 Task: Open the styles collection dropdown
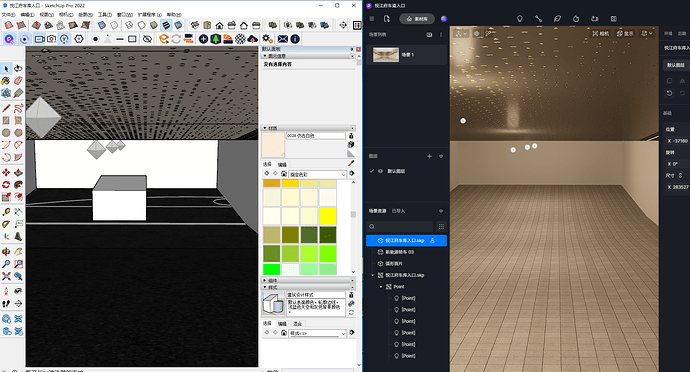(317, 333)
